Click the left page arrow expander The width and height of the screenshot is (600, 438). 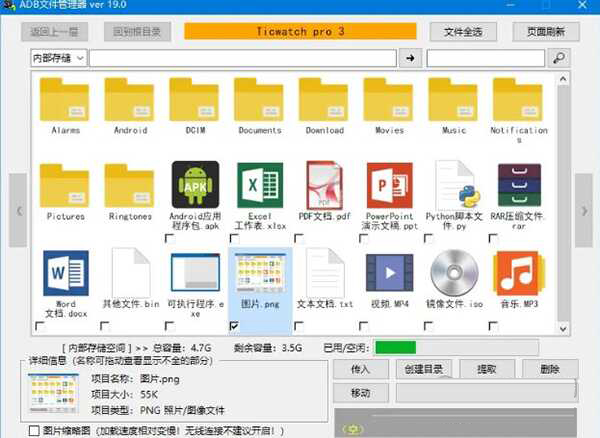point(17,211)
